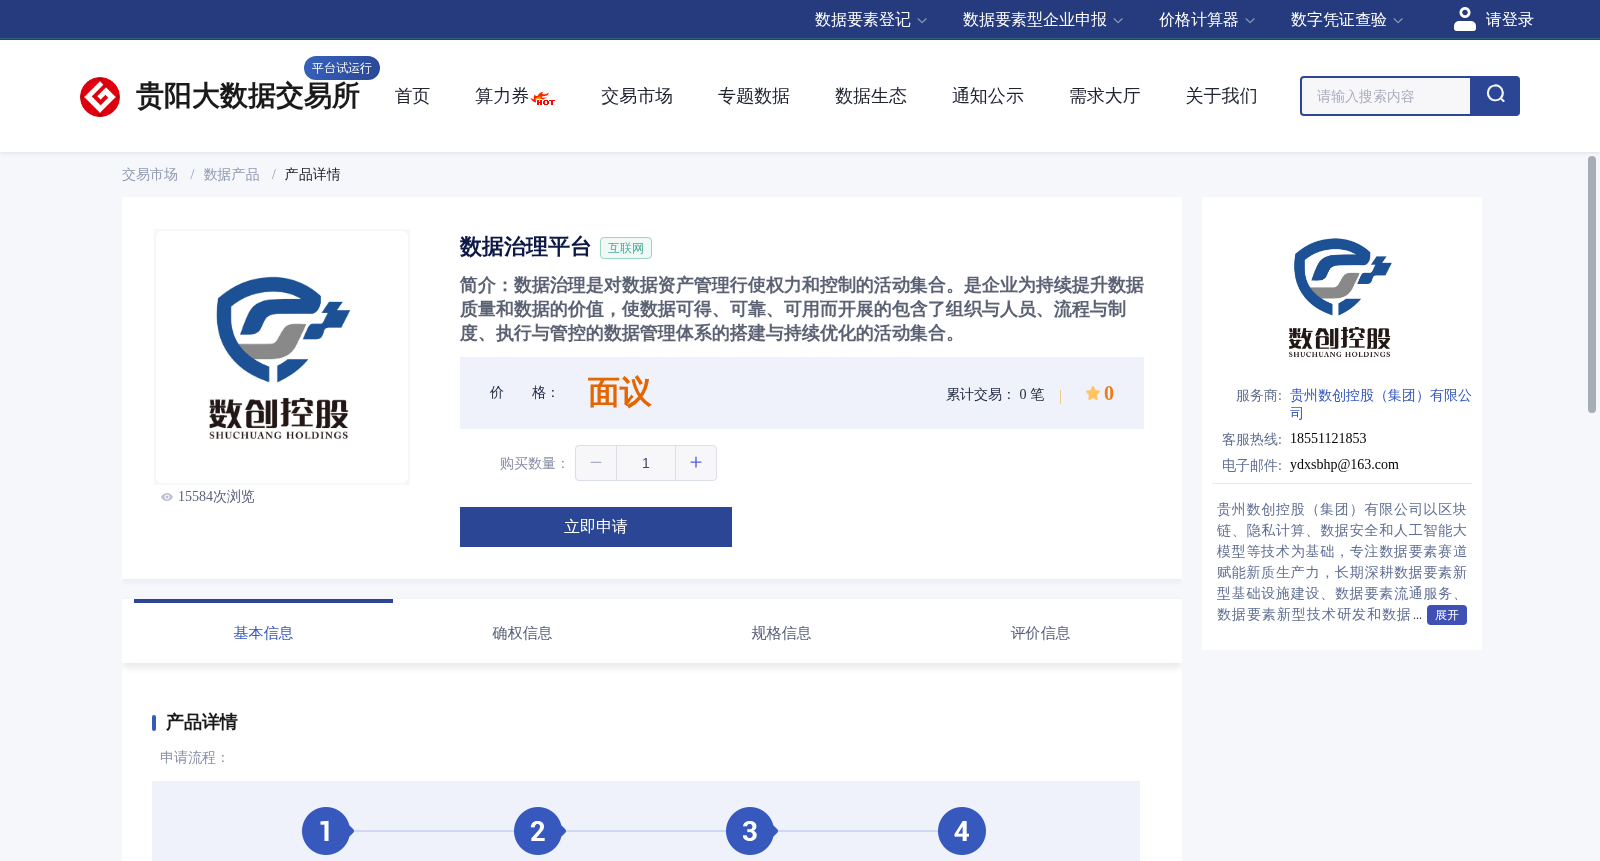The image size is (1600, 861).
Task: Click the HOT flame badge beside 算力券
Action: (544, 99)
